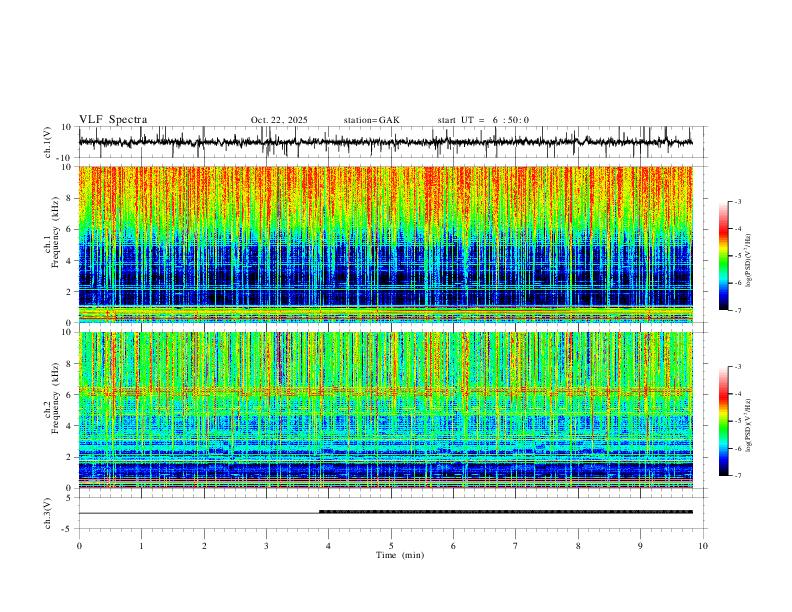Click the time axis tick label "4"
792x612 pixels.
point(328,546)
